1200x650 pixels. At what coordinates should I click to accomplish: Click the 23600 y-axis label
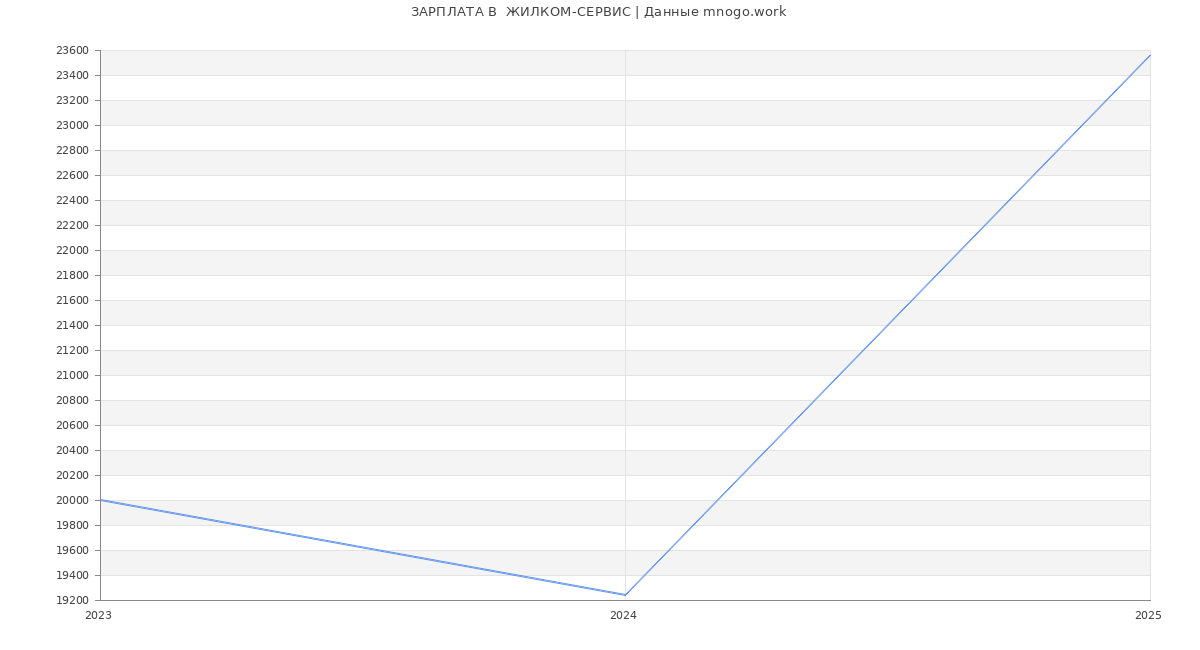point(72,50)
